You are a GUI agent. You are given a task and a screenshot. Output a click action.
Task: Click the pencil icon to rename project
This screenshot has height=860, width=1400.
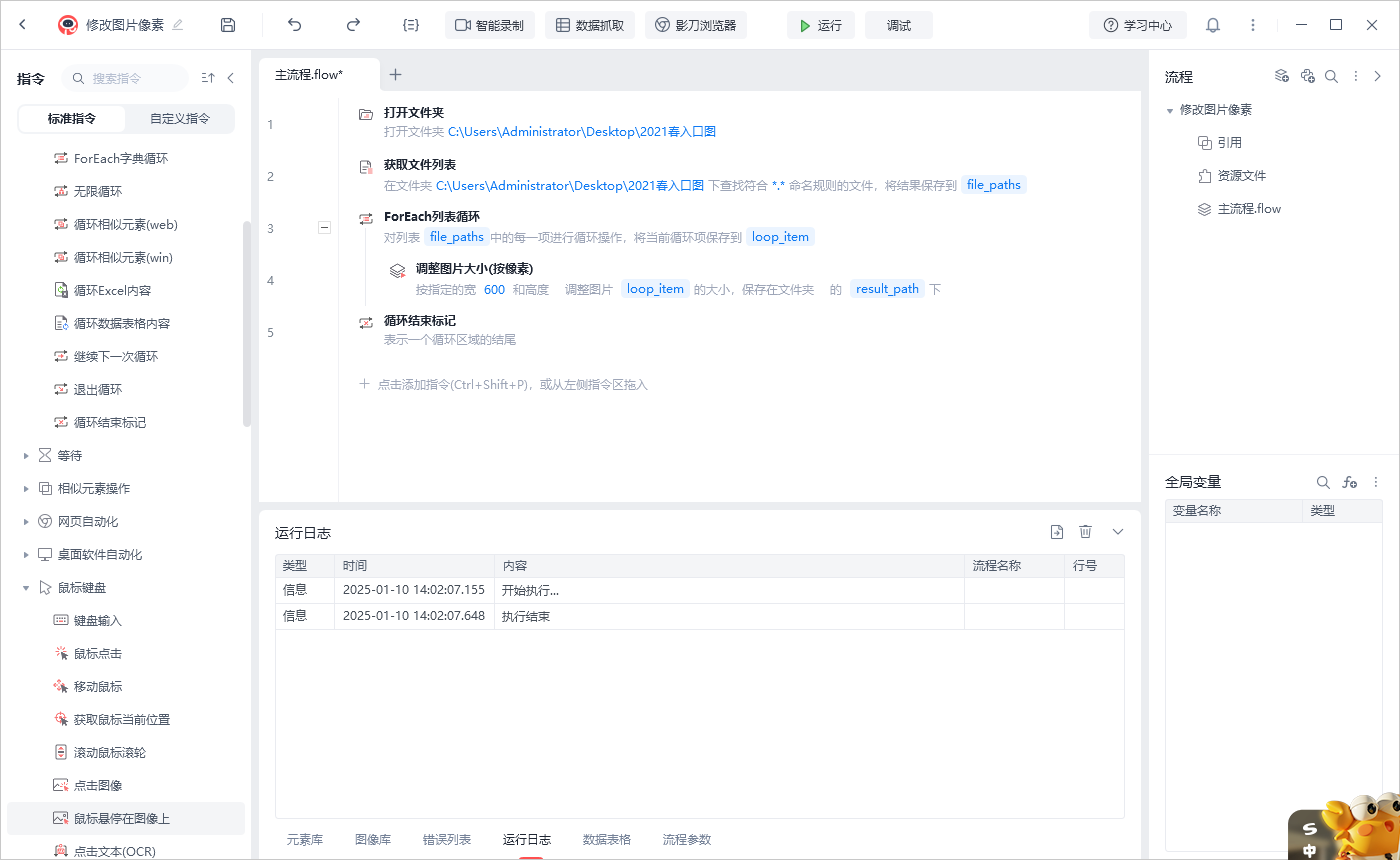coord(178,25)
